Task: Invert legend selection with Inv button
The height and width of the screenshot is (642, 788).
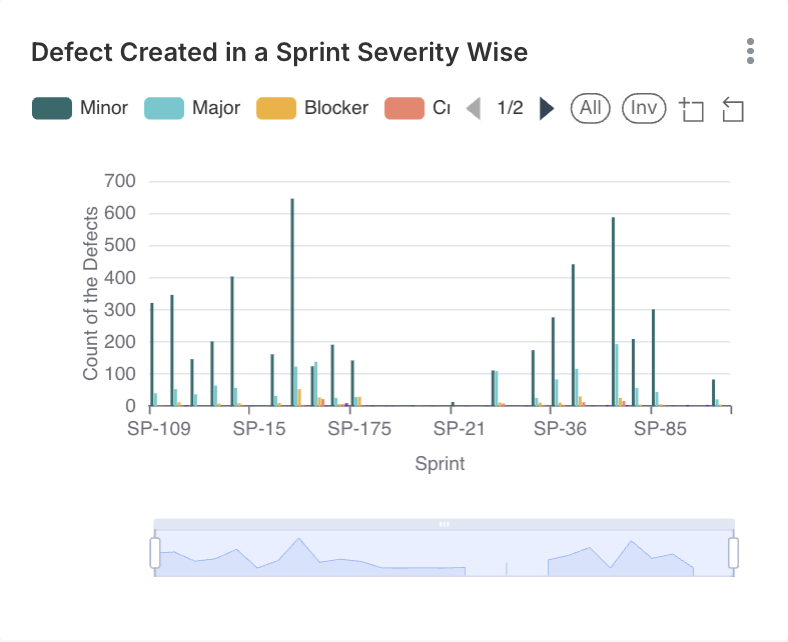Action: (644, 108)
